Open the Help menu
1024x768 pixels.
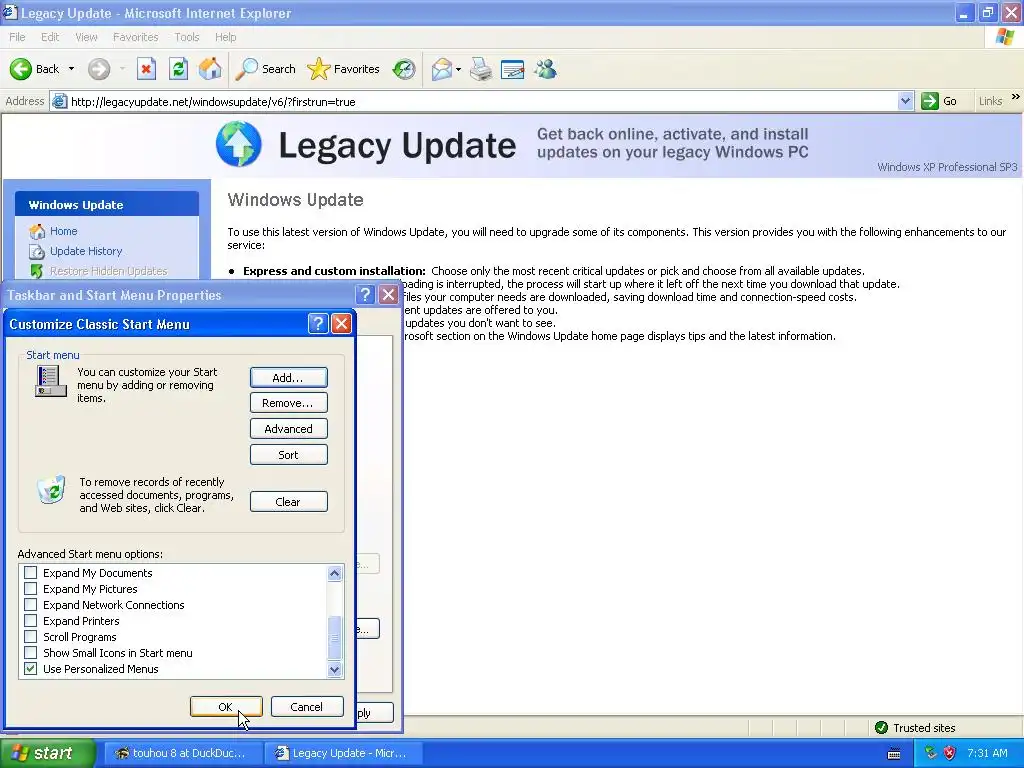(225, 37)
